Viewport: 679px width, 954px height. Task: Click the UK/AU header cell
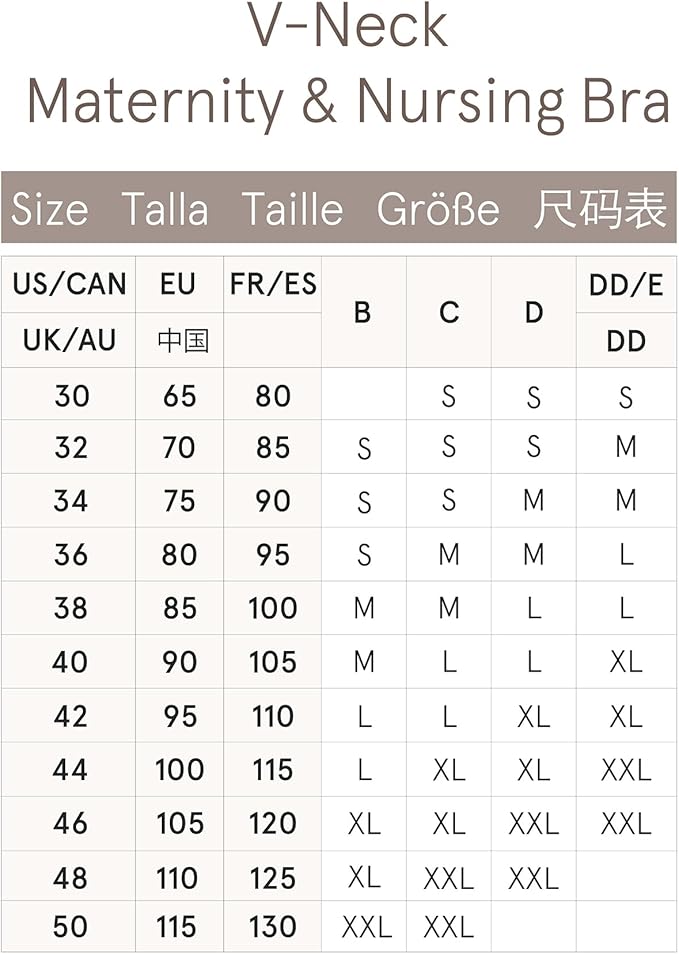pos(69,340)
